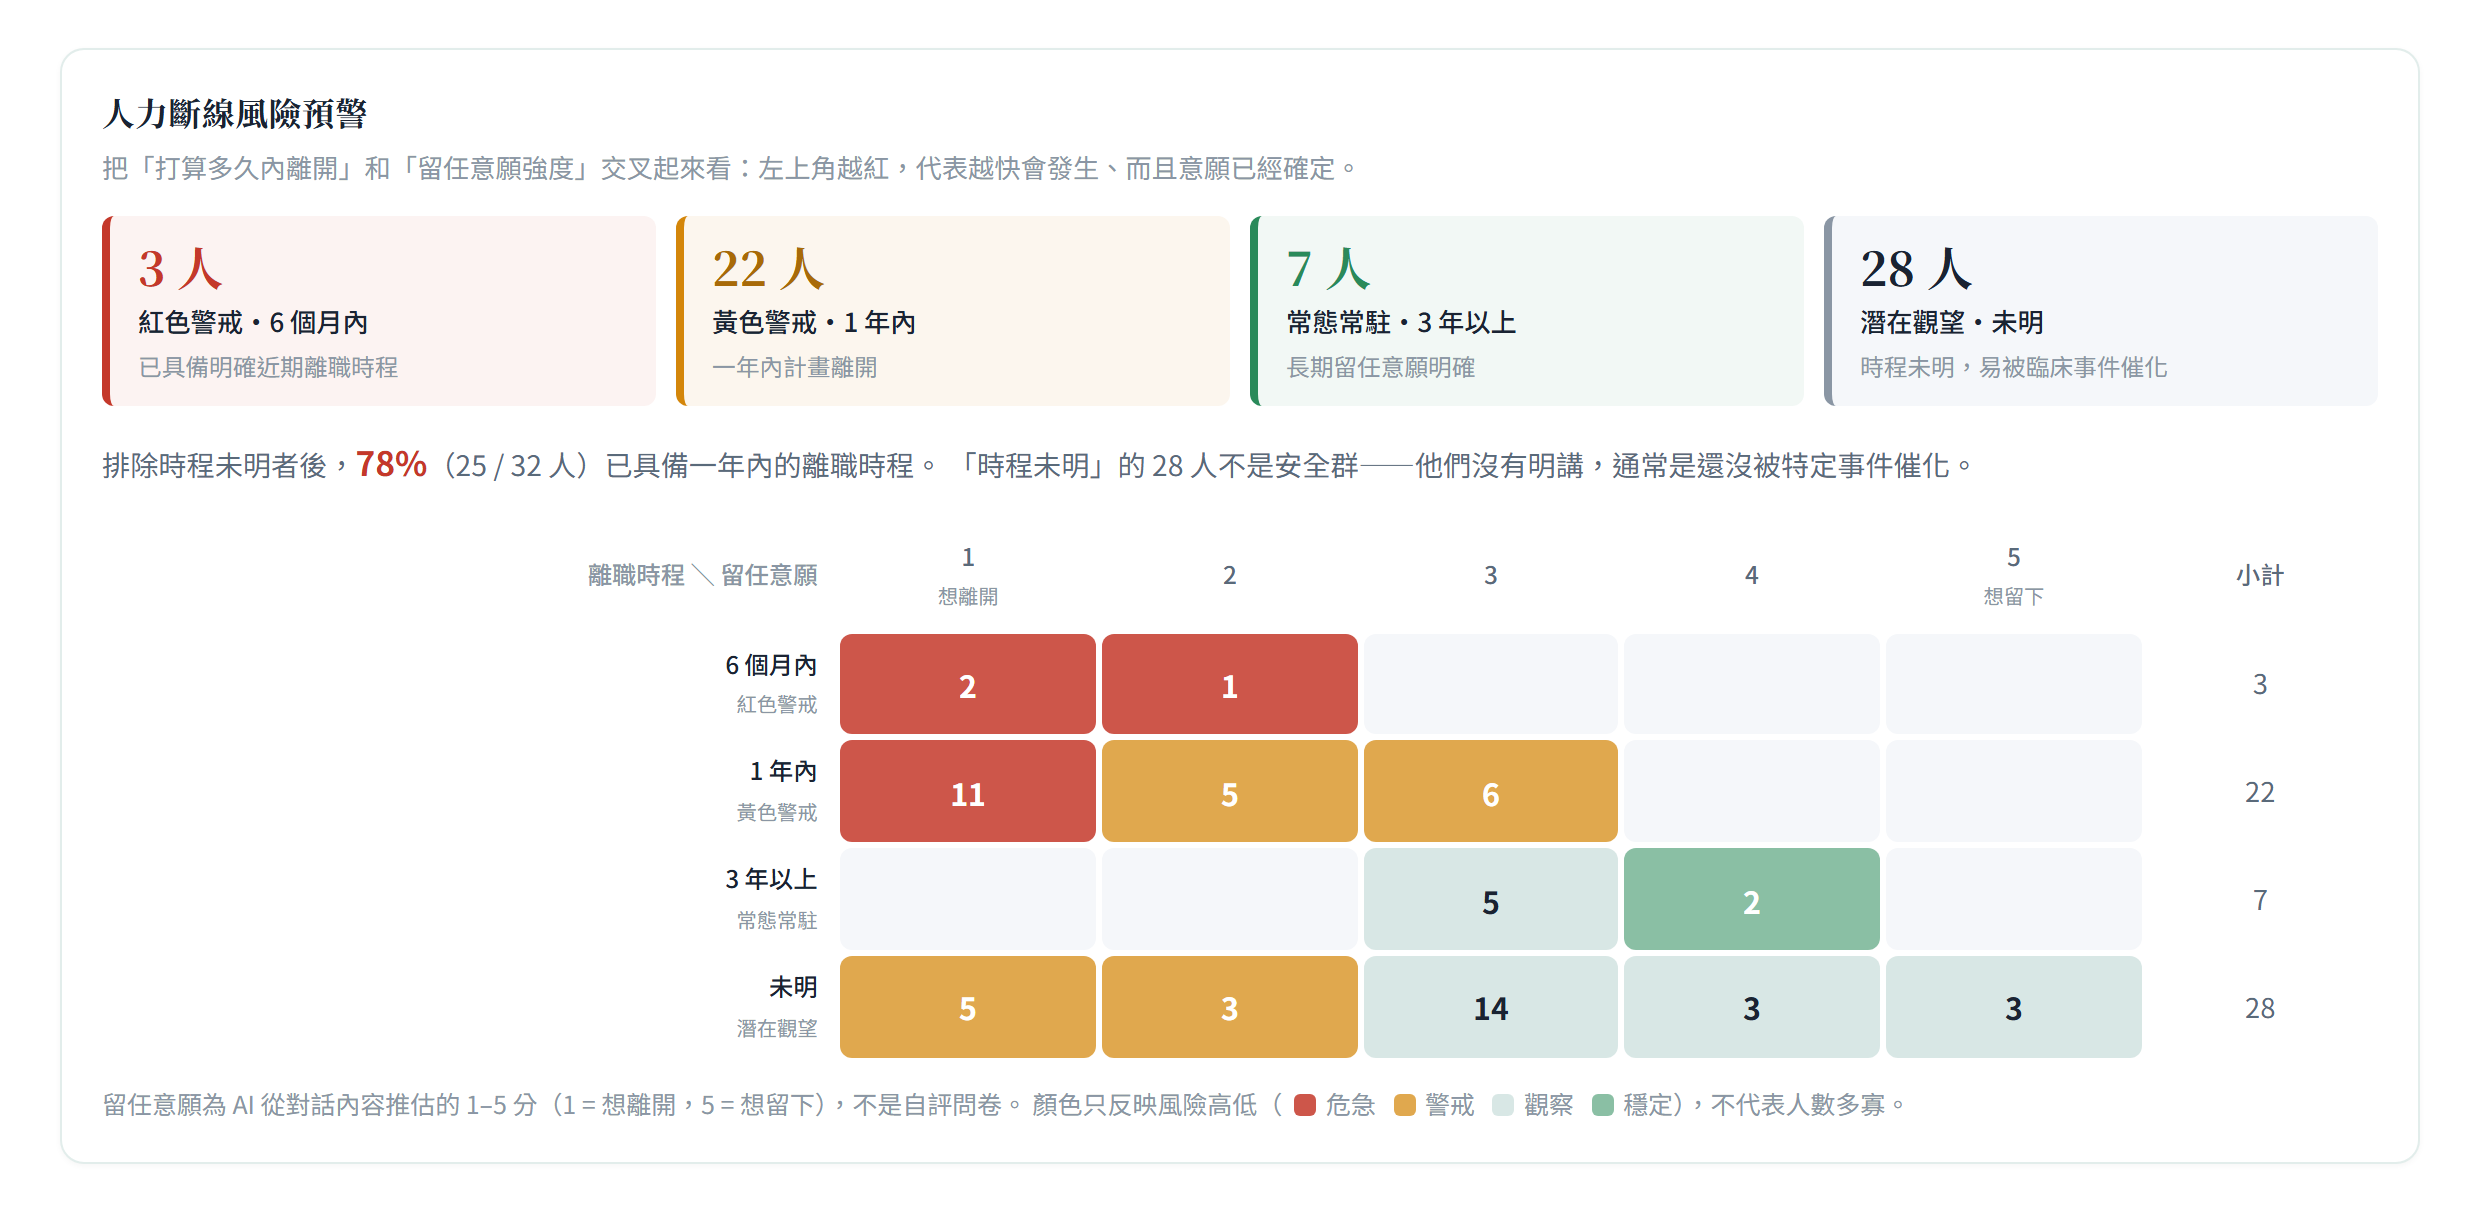Click the 22 人 yellow alert card
The image size is (2480, 1212).
[x=953, y=311]
